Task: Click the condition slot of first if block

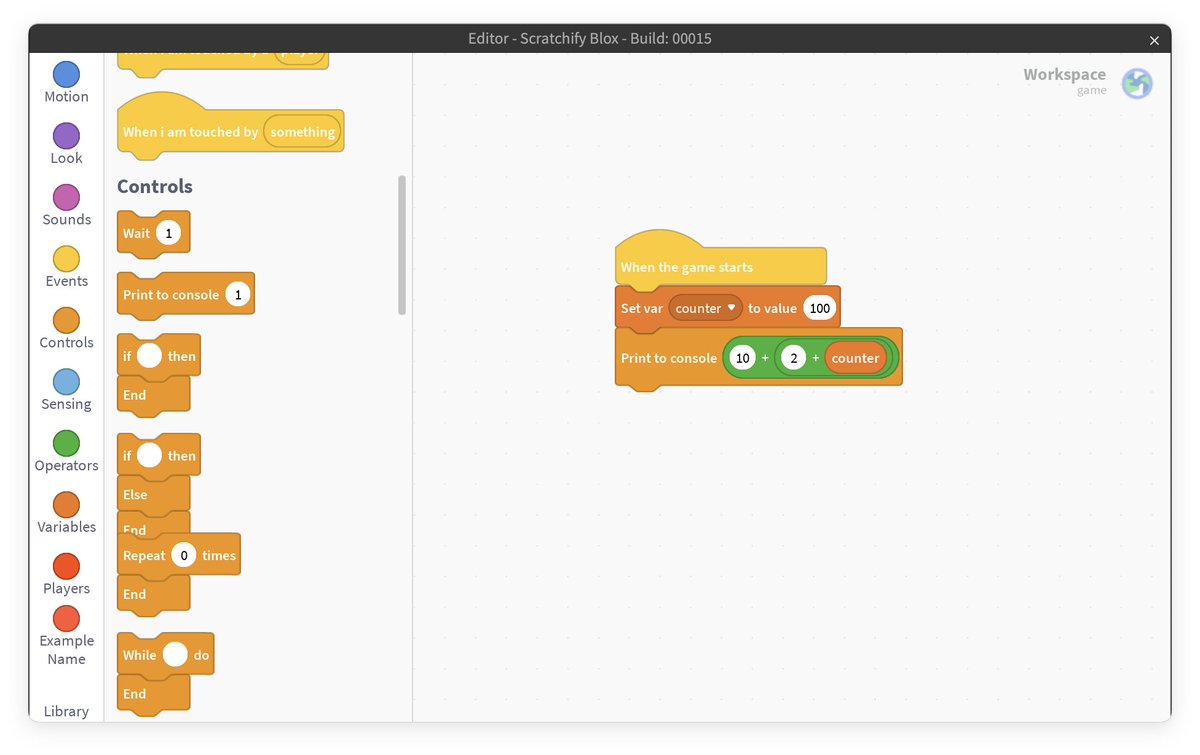Action: click(x=149, y=356)
